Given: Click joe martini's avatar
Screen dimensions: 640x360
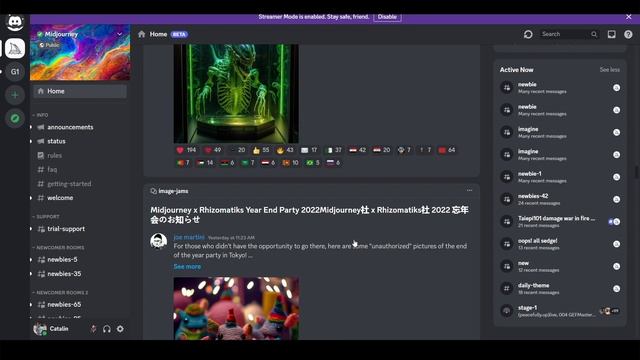Looking at the screenshot, I should 158,241.
